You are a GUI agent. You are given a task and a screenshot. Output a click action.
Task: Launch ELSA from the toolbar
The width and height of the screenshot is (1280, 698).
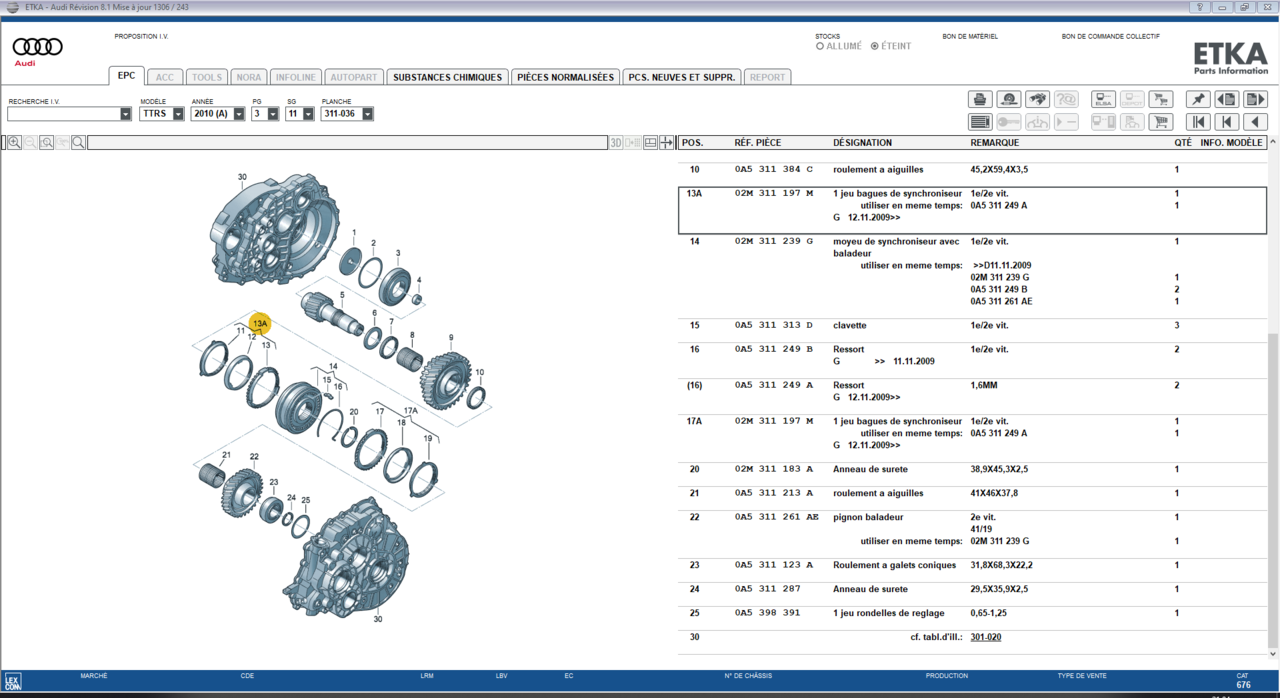coord(1103,99)
